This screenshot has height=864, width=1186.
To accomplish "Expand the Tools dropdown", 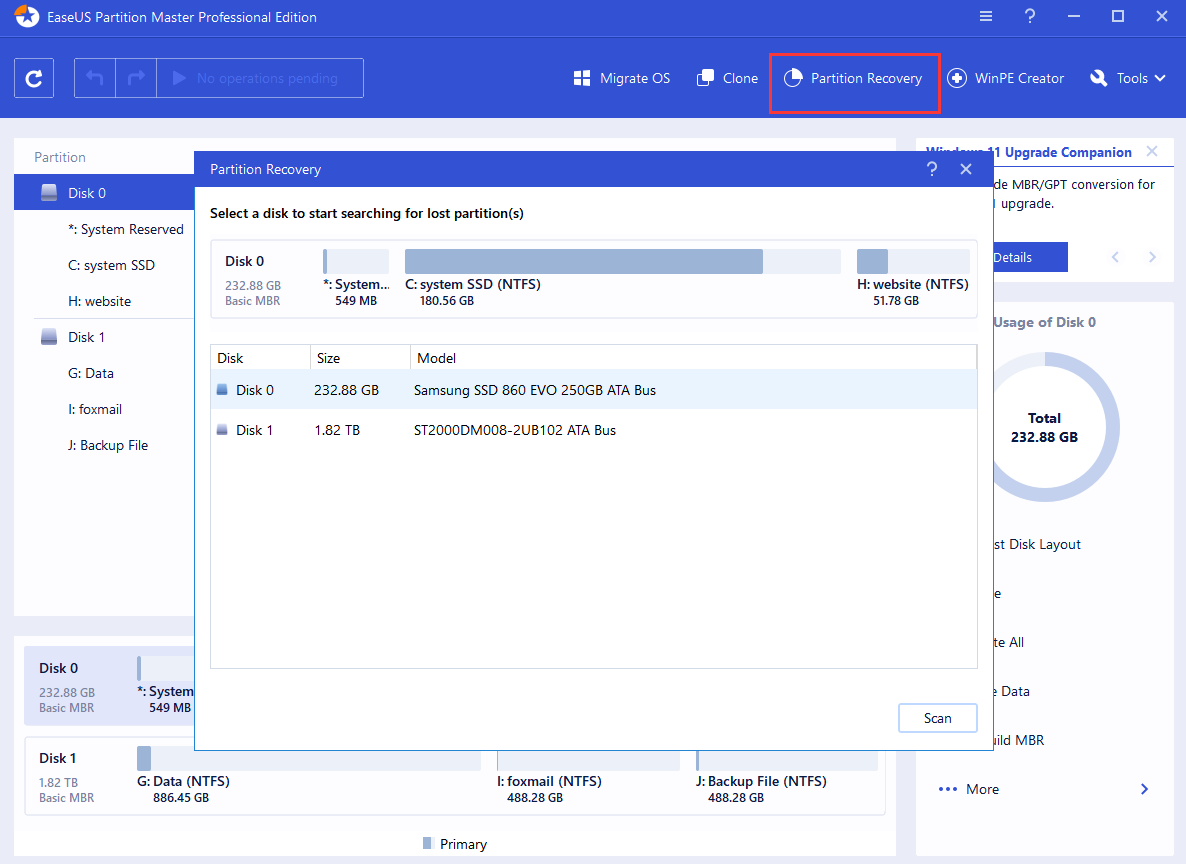I will [x=1127, y=77].
